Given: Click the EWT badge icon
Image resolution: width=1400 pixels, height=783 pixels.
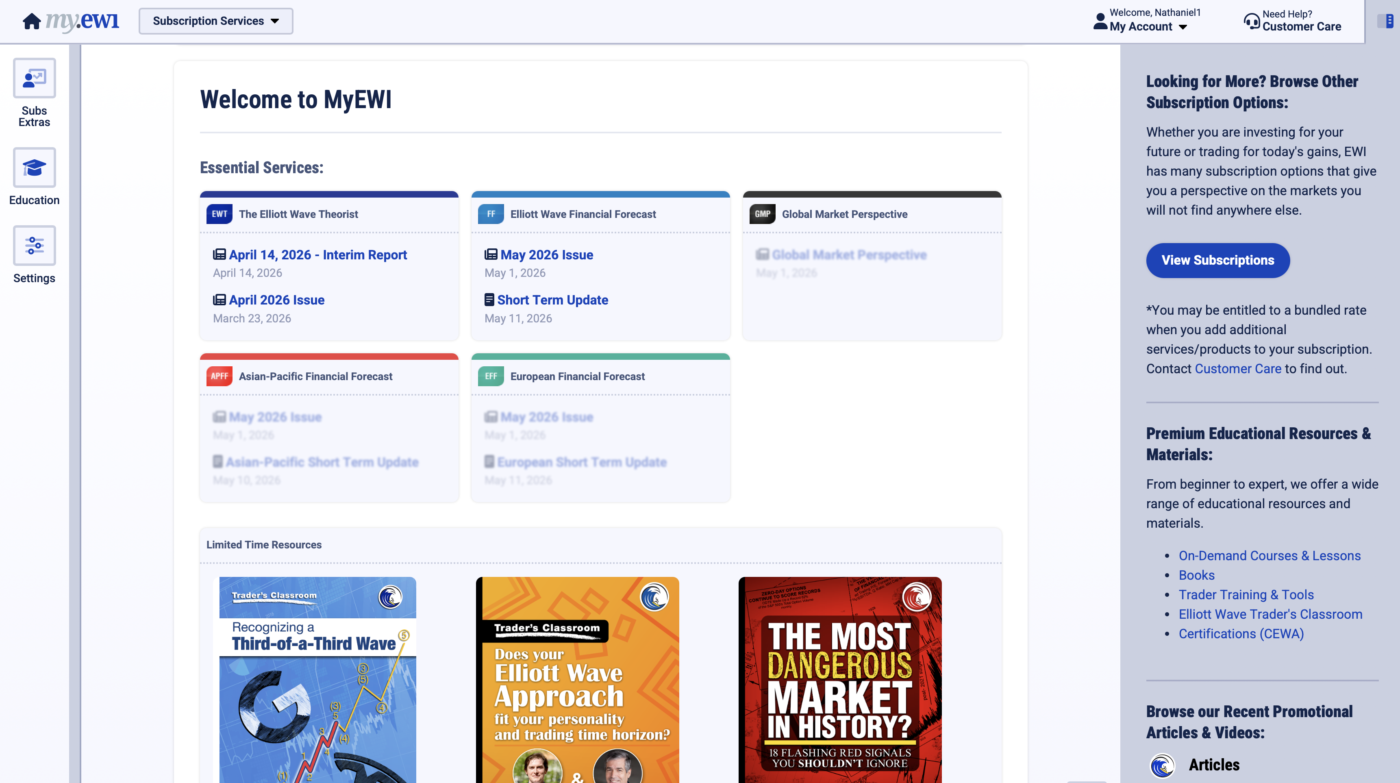Looking at the screenshot, I should point(220,214).
